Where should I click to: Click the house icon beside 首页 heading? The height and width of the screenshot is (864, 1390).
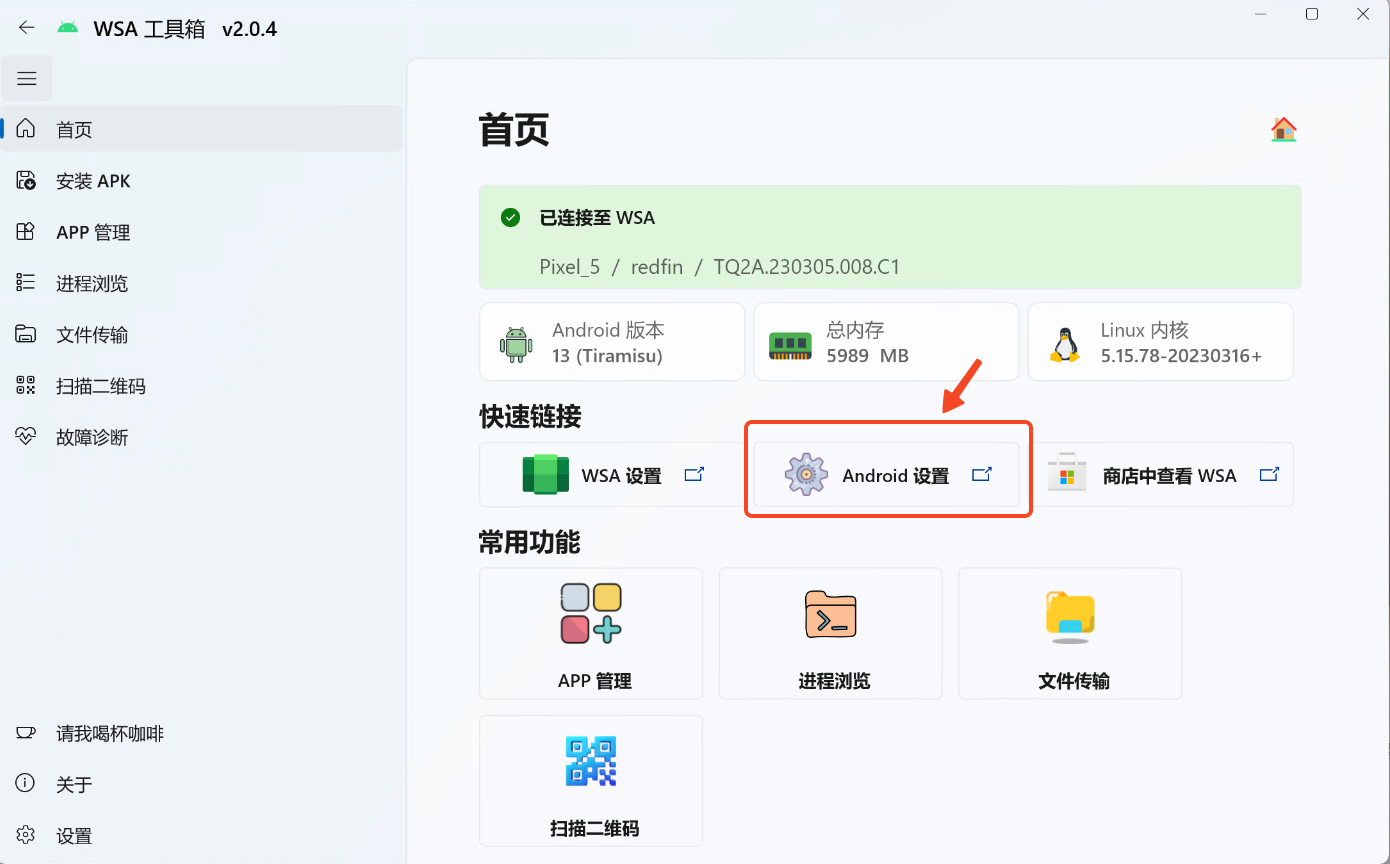click(1283, 130)
